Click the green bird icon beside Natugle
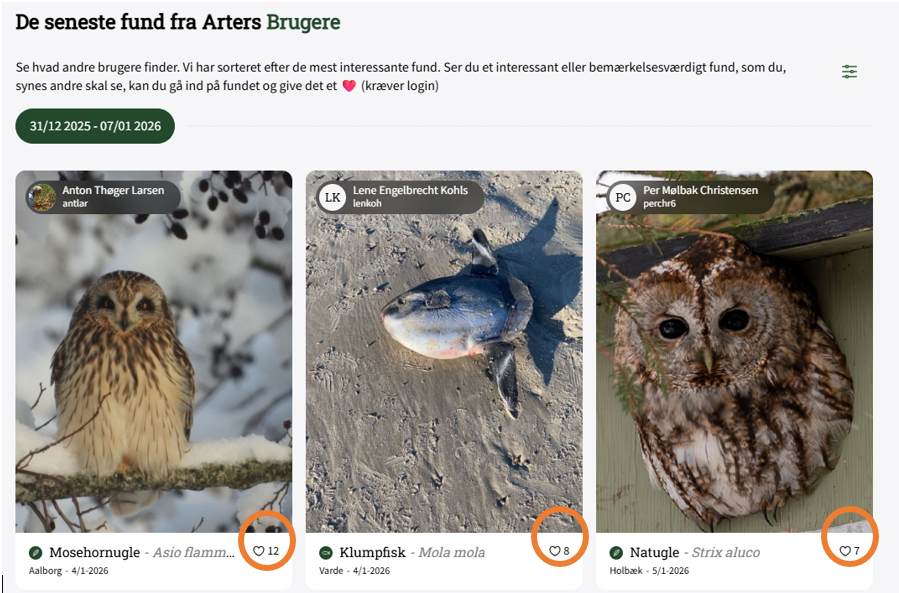This screenshot has height=593, width=899. [616, 553]
